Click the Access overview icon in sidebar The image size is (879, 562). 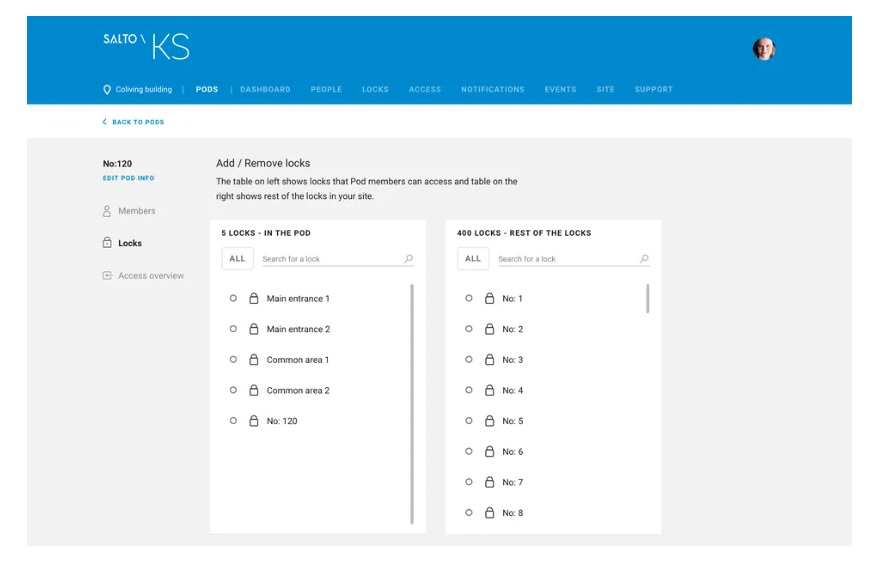pyautogui.click(x=107, y=276)
